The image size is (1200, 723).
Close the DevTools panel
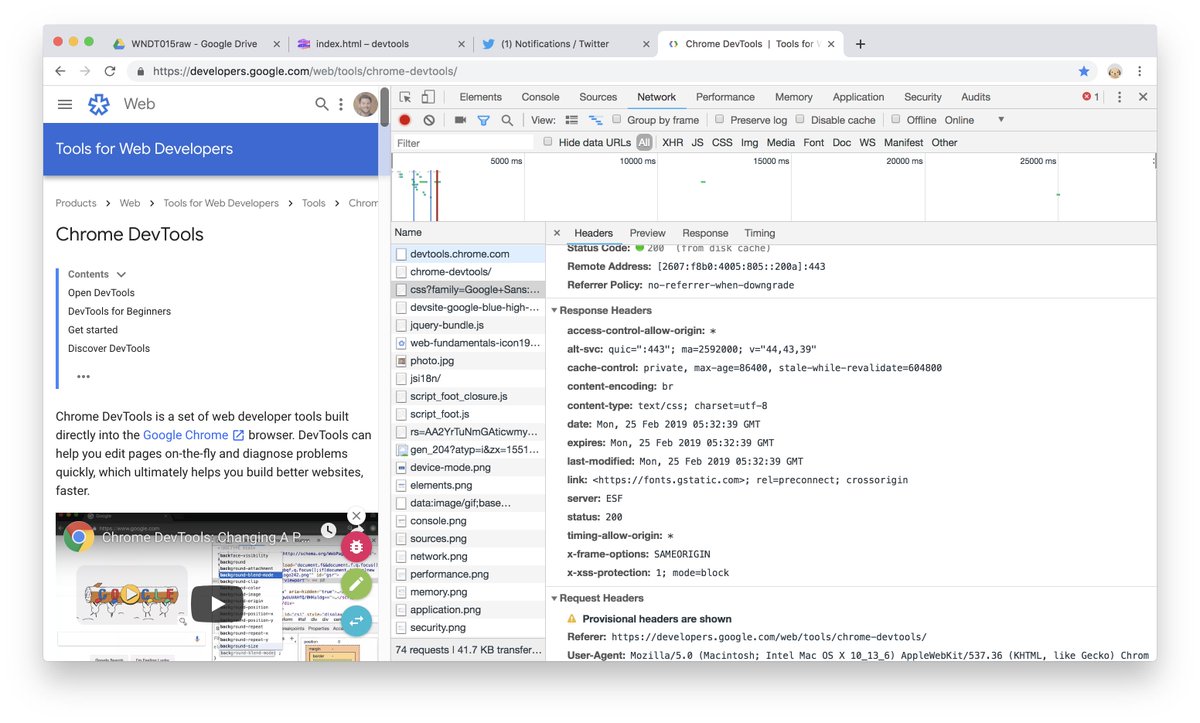pos(1143,97)
